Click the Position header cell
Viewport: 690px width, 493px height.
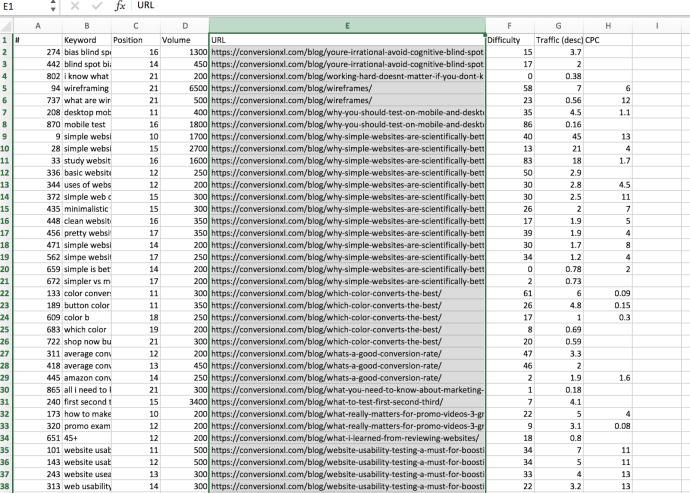(x=136, y=40)
